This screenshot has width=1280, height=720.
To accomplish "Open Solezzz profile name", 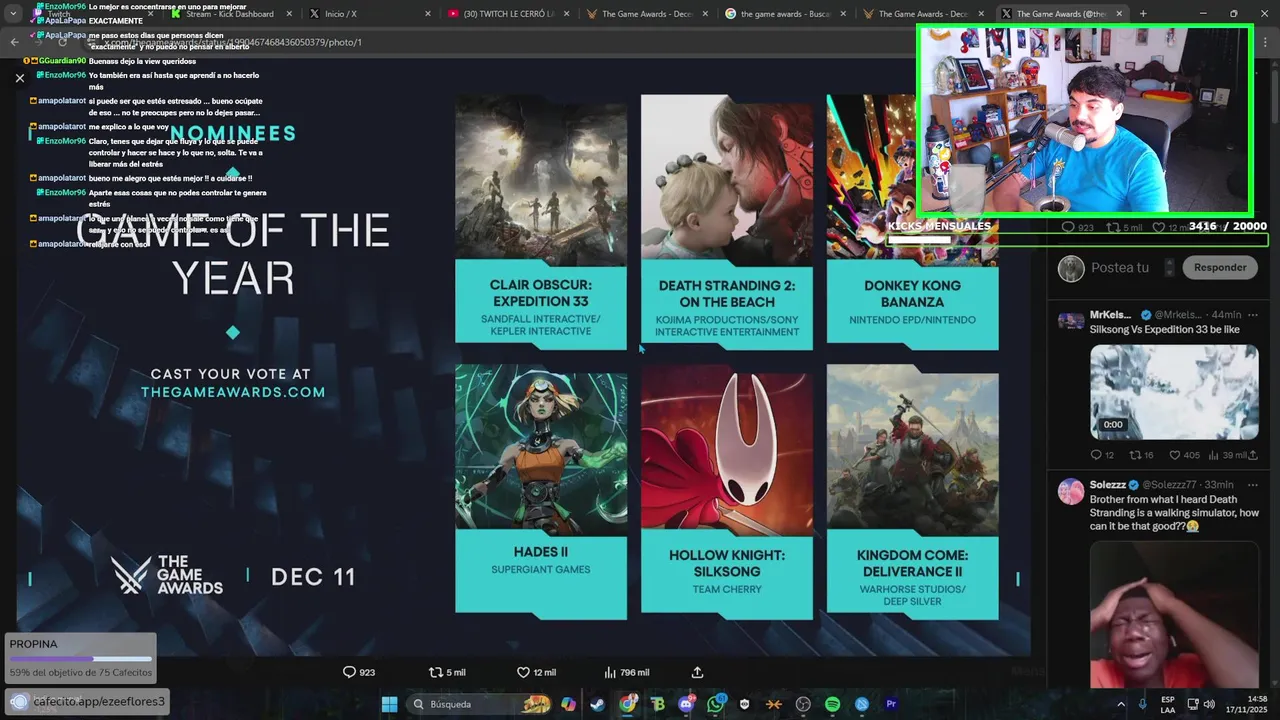I will pyautogui.click(x=1108, y=485).
